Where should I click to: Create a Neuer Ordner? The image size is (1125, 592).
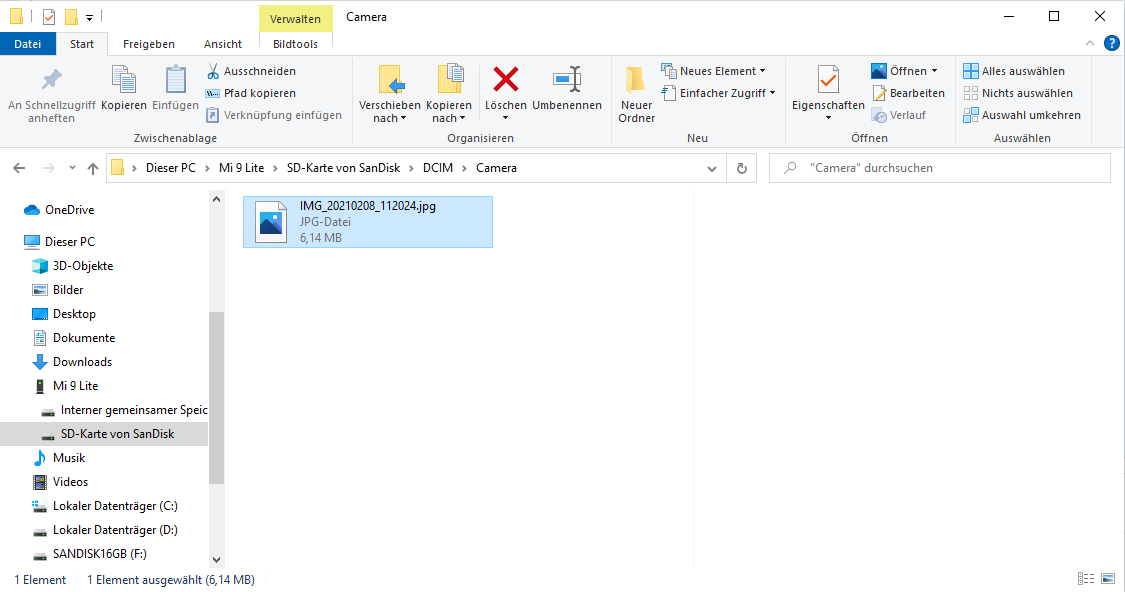pos(636,95)
